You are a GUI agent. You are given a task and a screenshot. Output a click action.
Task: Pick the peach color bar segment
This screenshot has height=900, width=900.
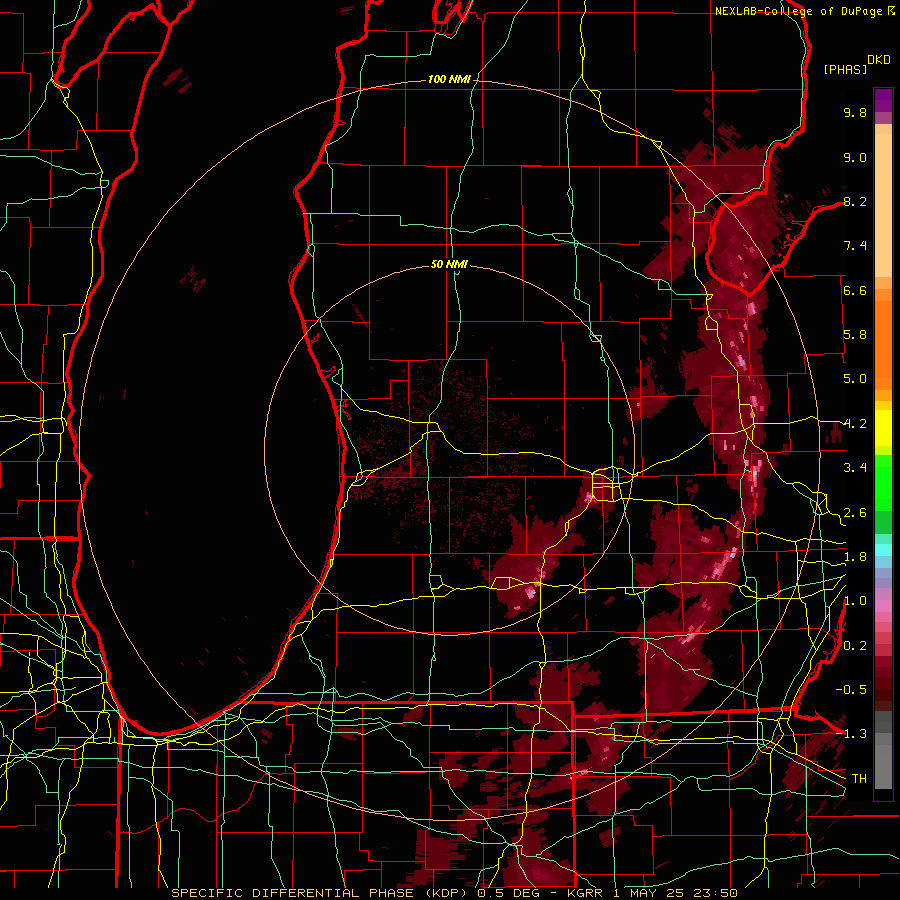click(x=883, y=205)
